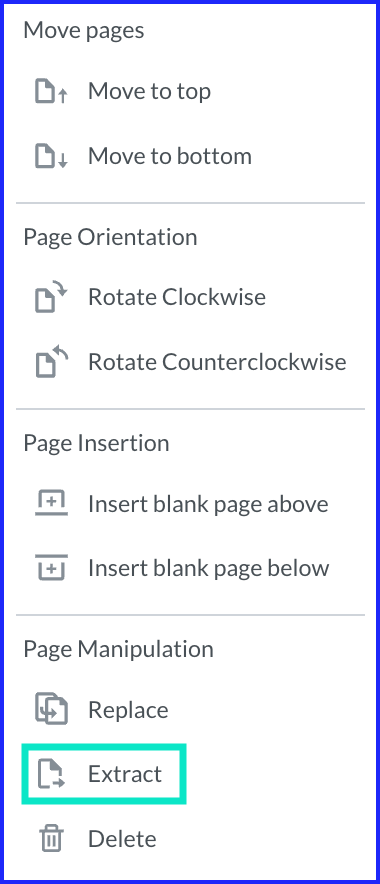This screenshot has width=380, height=884.
Task: Choose the highlighted "Extract" text
Action: [x=125, y=774]
